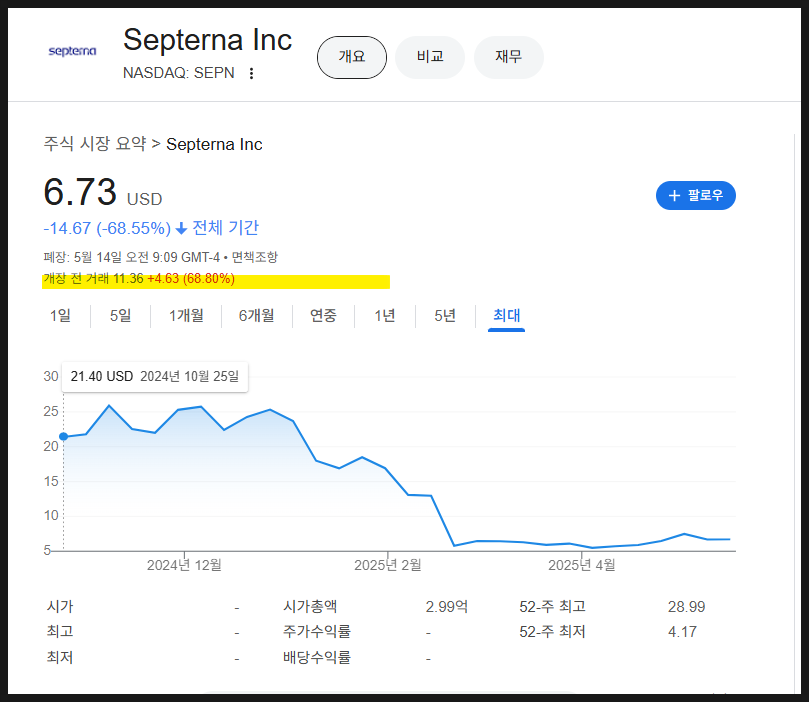Open the 면책조항 disclaimer link
Image resolution: width=809 pixels, height=702 pixels.
click(254, 257)
